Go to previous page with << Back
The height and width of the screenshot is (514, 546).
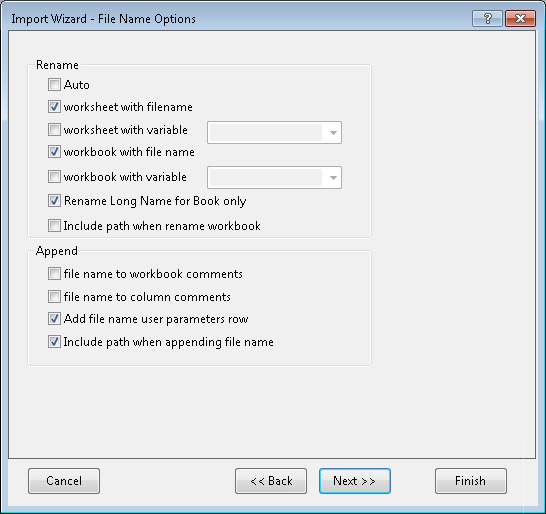point(271,481)
